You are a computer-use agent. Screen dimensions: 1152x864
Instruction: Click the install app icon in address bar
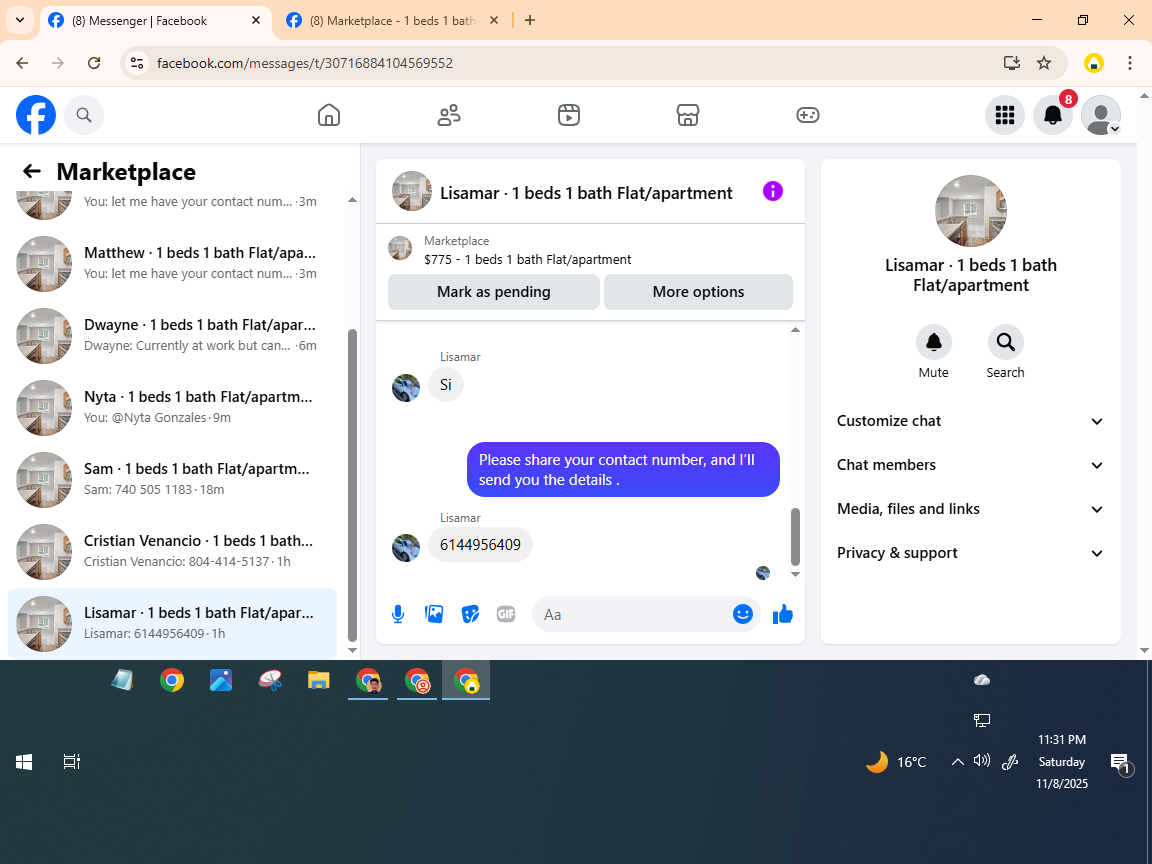click(x=1012, y=63)
